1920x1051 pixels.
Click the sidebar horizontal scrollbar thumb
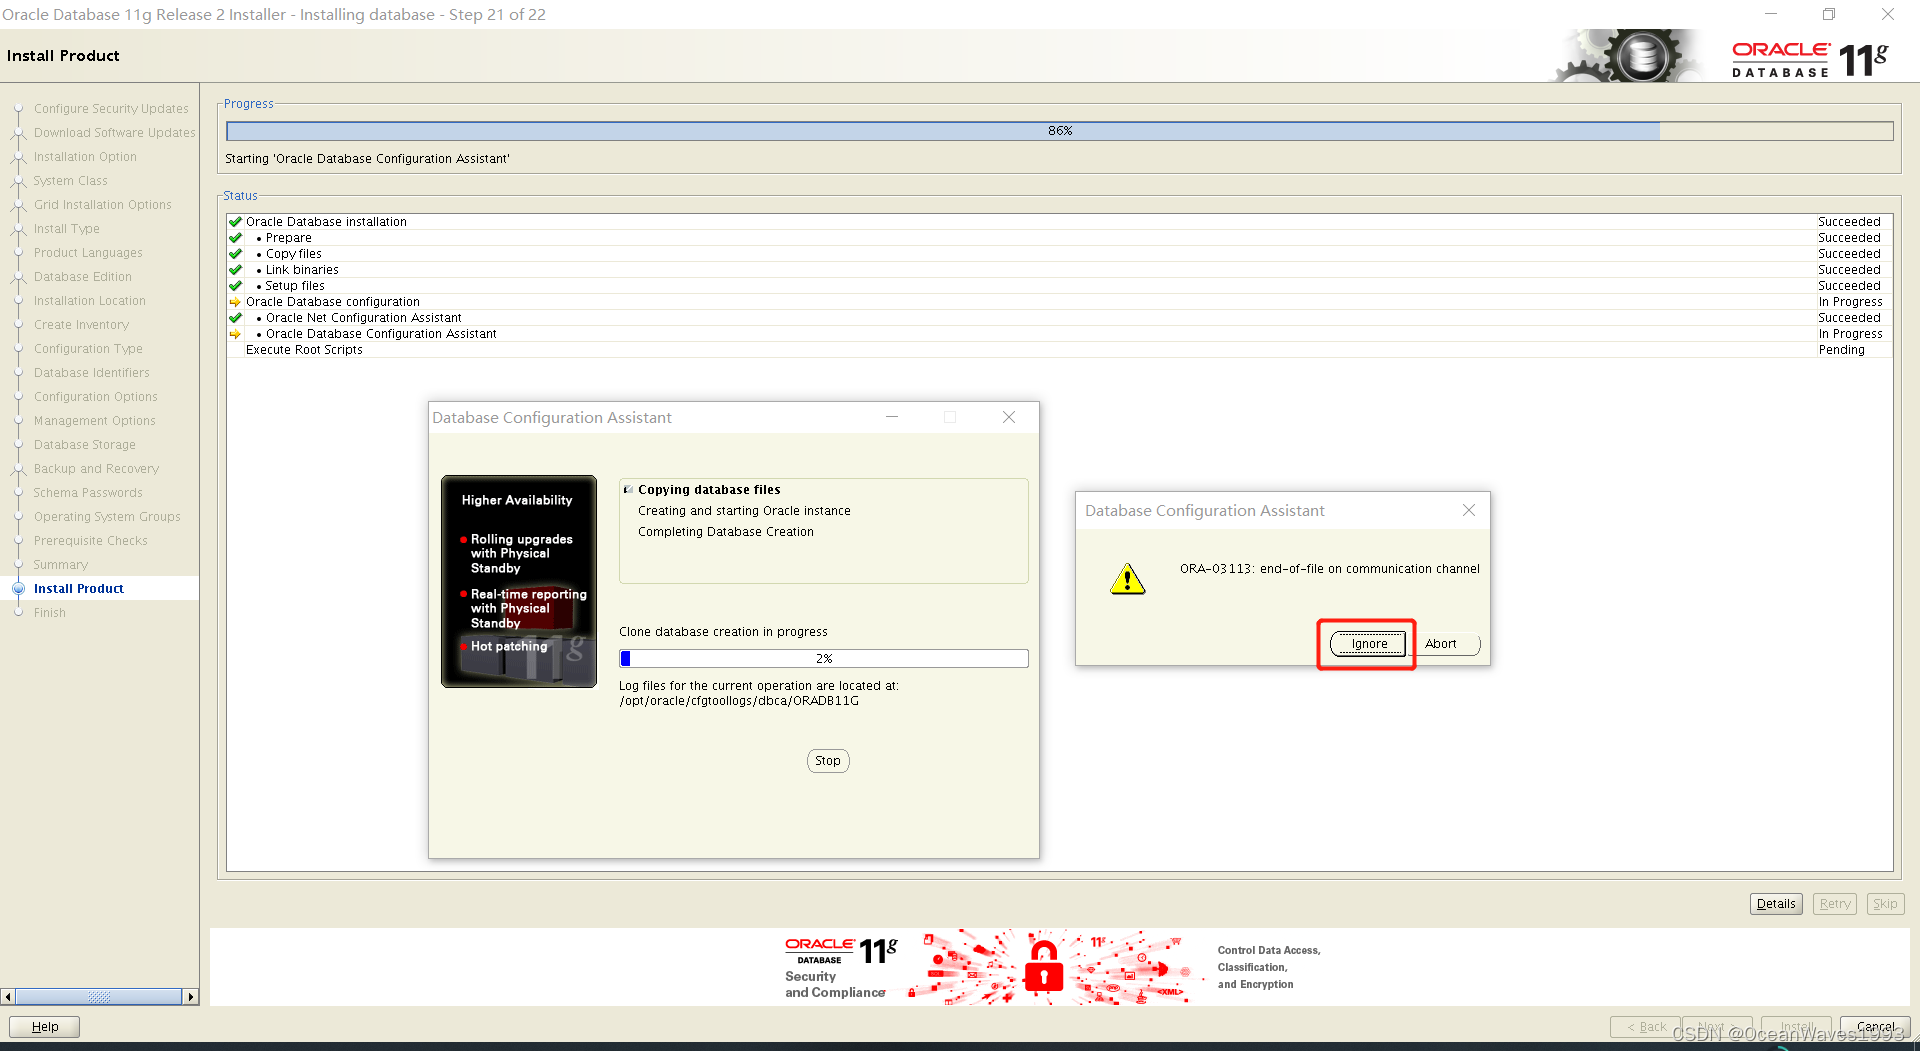coord(98,997)
